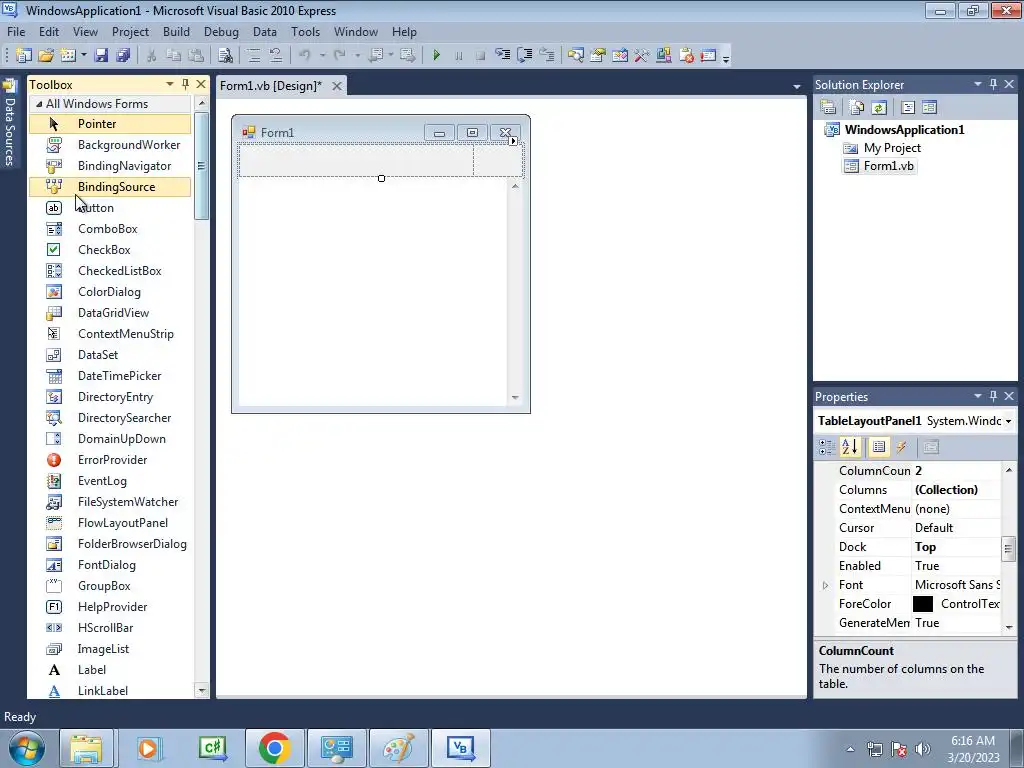Image resolution: width=1024 pixels, height=768 pixels.
Task: Open the Build menu
Action: coord(176,31)
